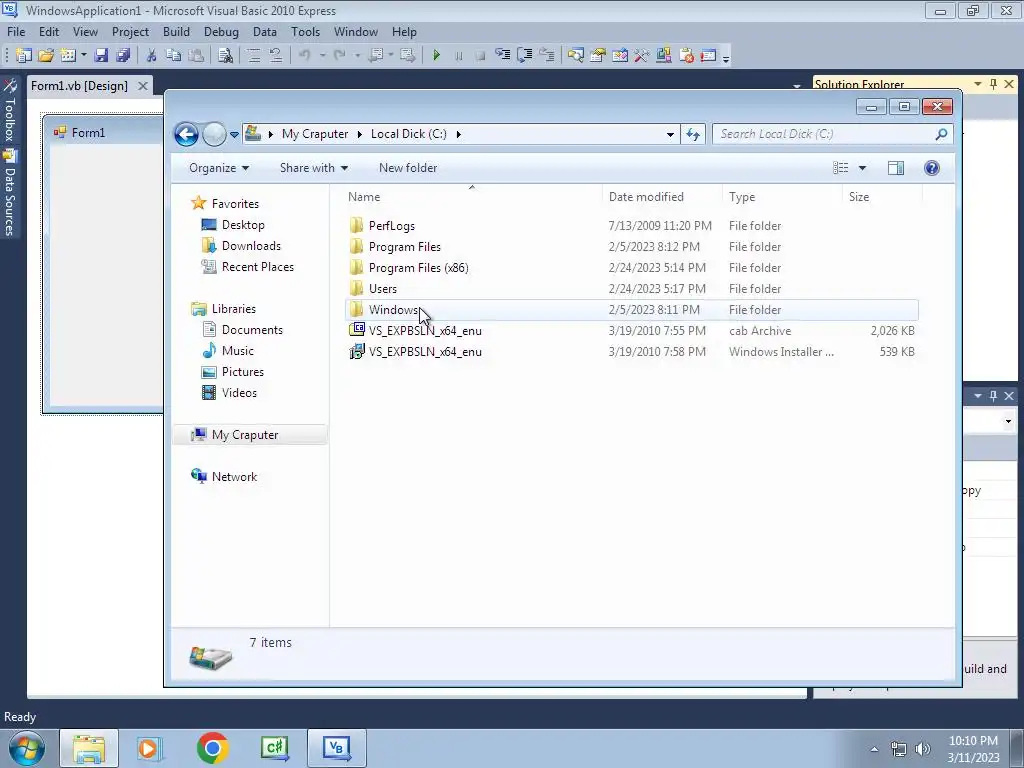Open the File menu
Image resolution: width=1024 pixels, height=768 pixels.
pos(16,31)
